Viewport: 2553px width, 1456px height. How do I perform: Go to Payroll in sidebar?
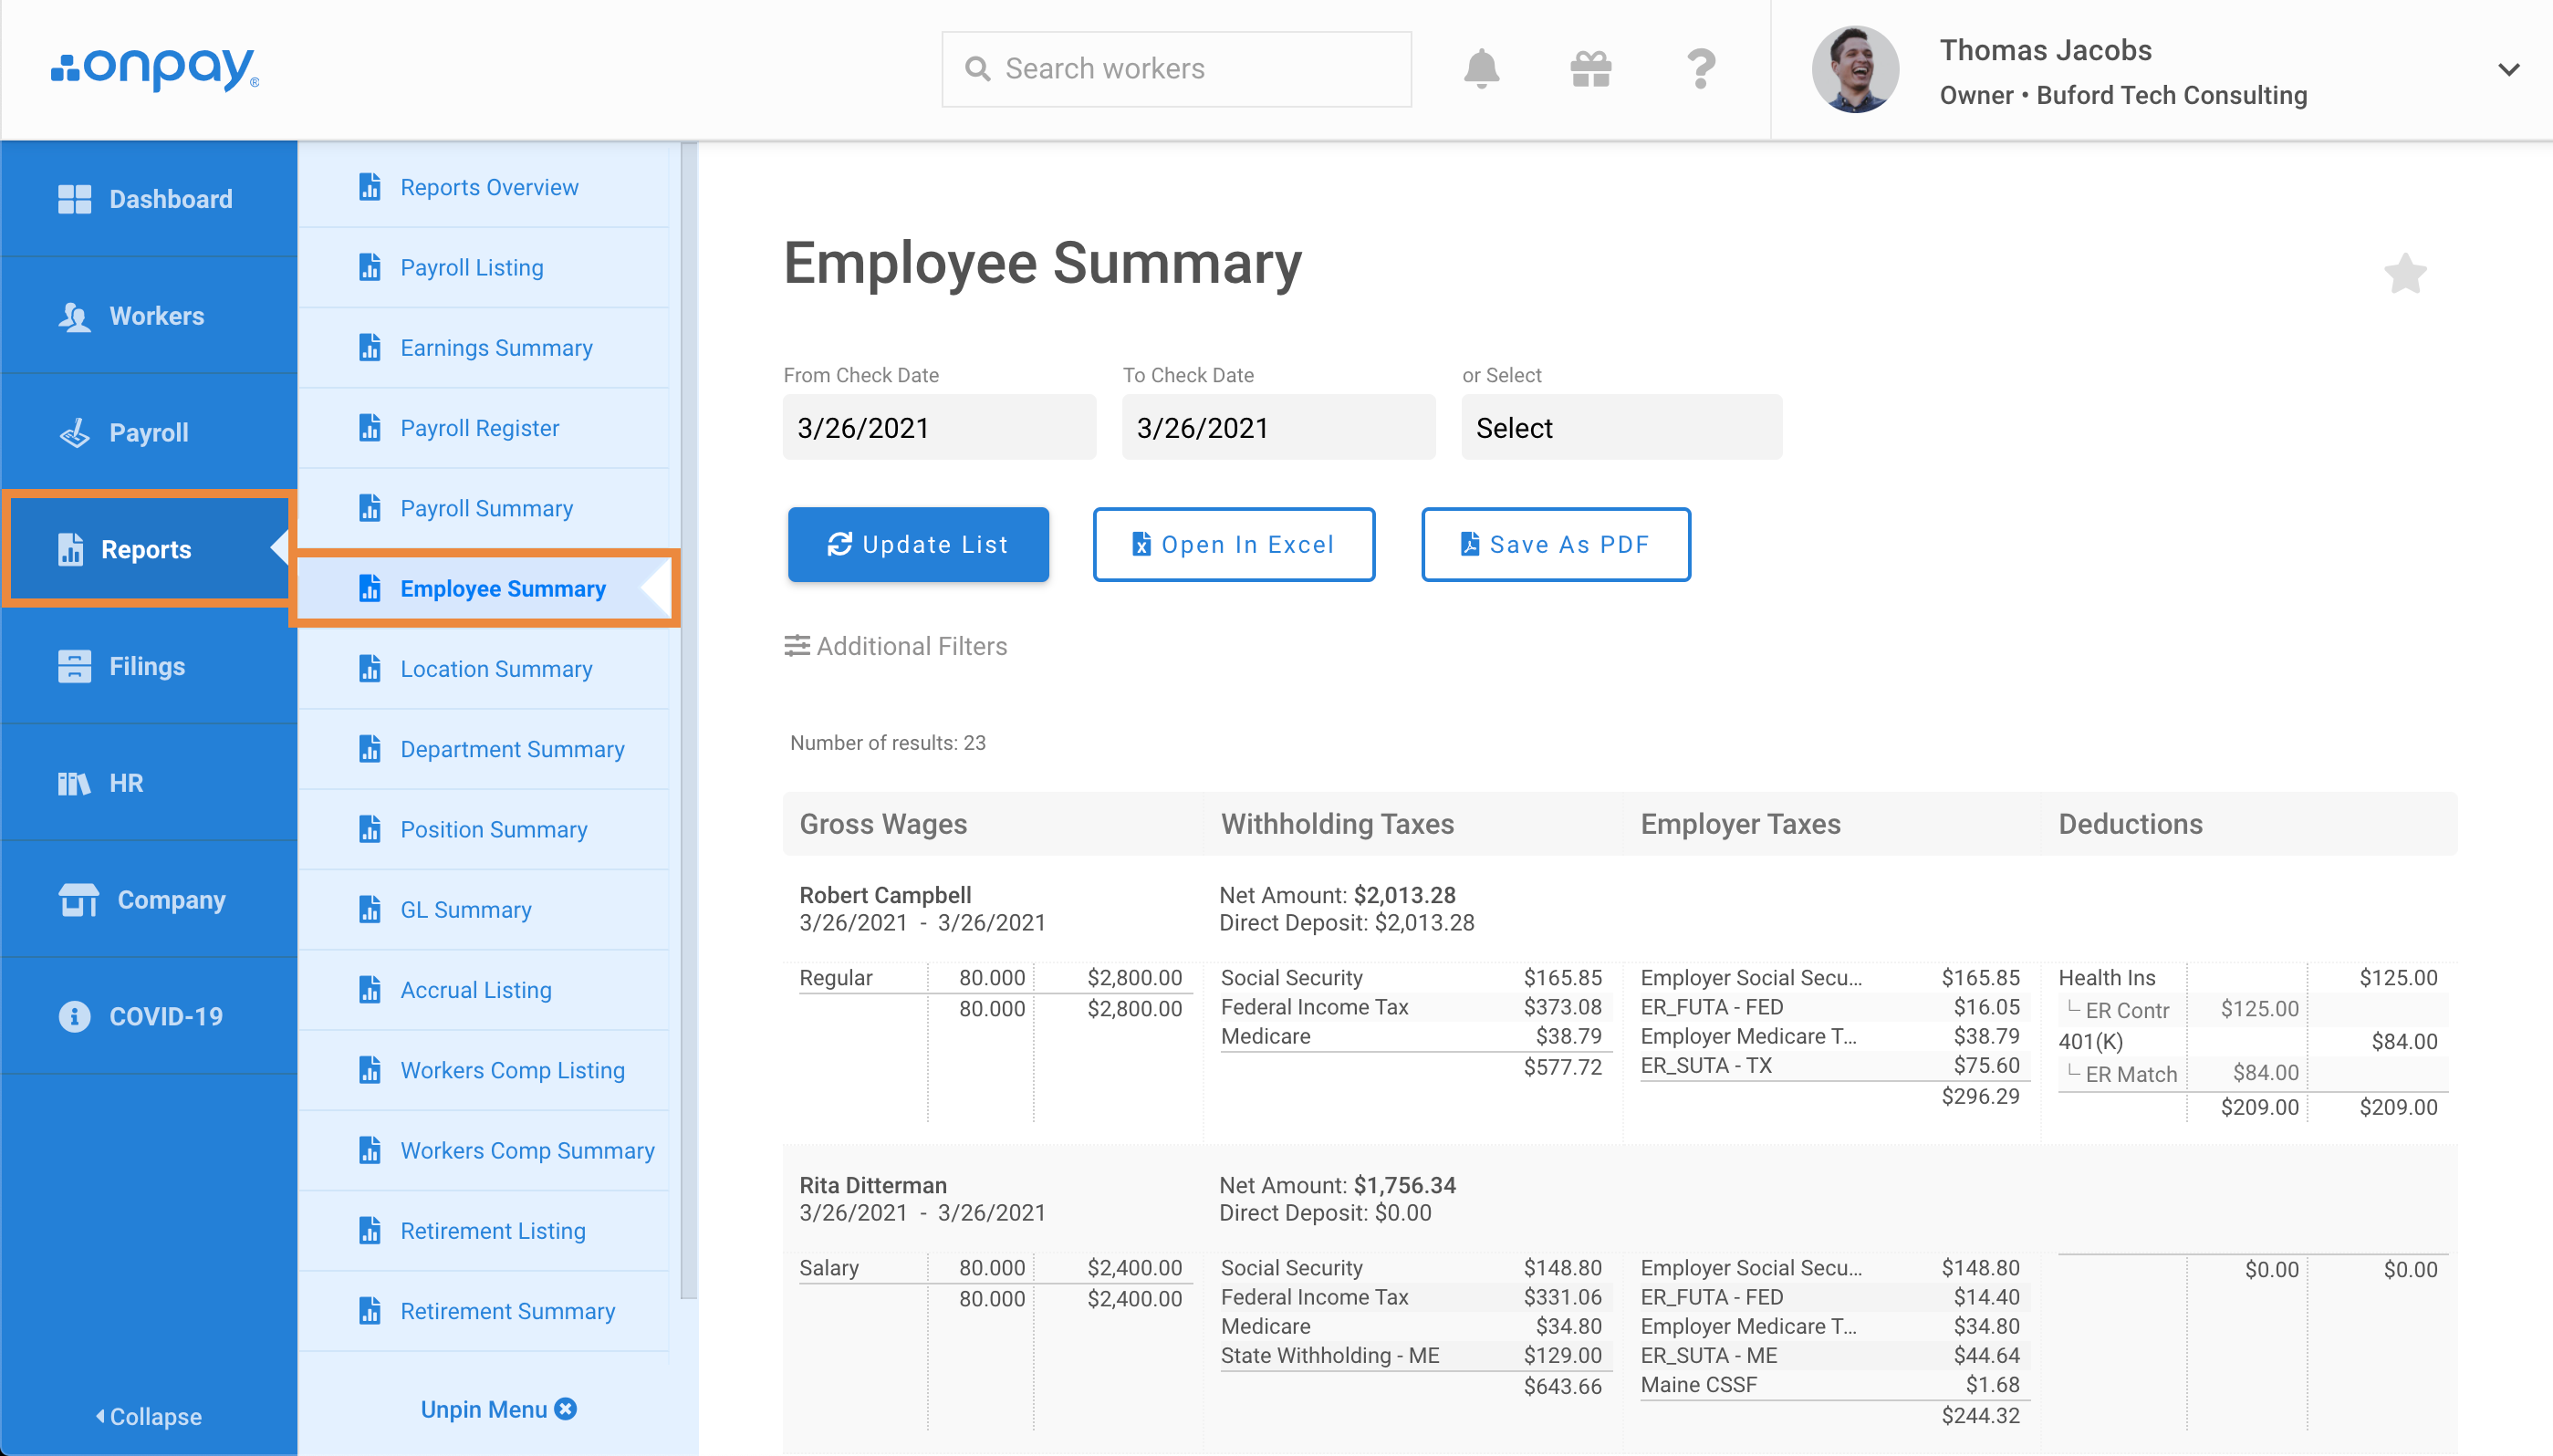(149, 433)
